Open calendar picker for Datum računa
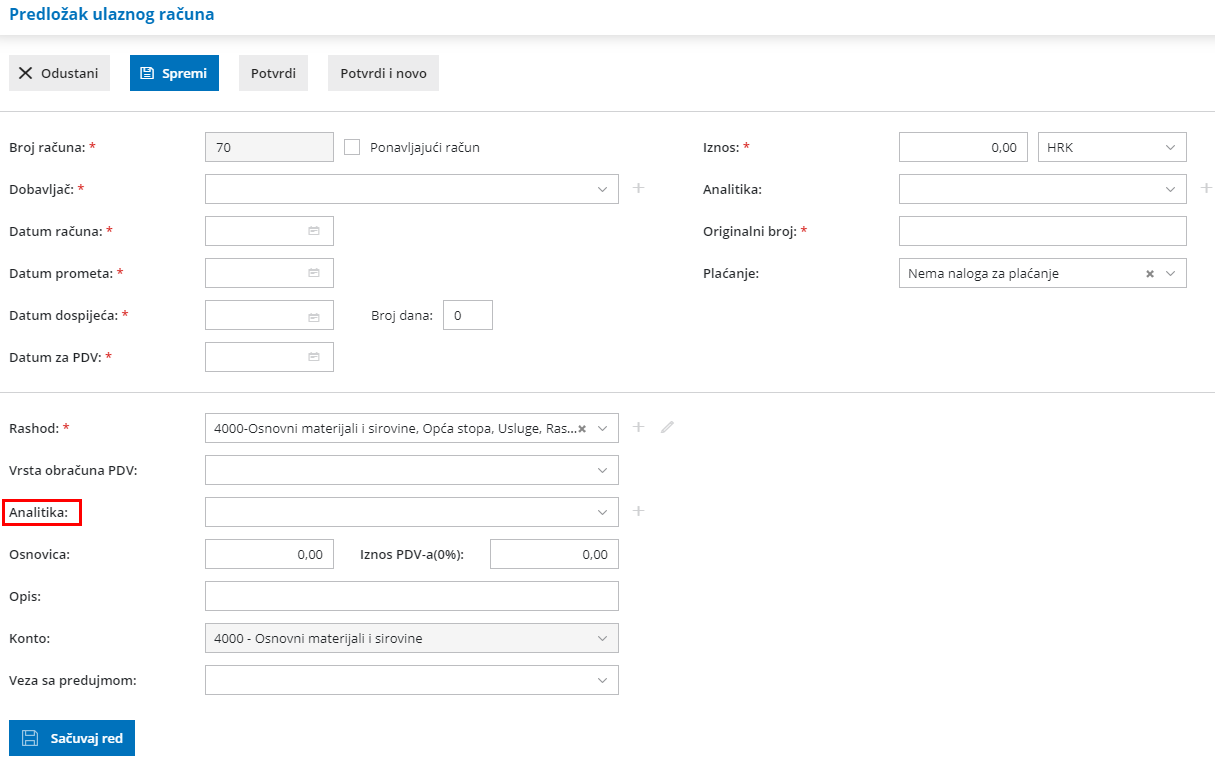The width and height of the screenshot is (1215, 766). click(313, 231)
